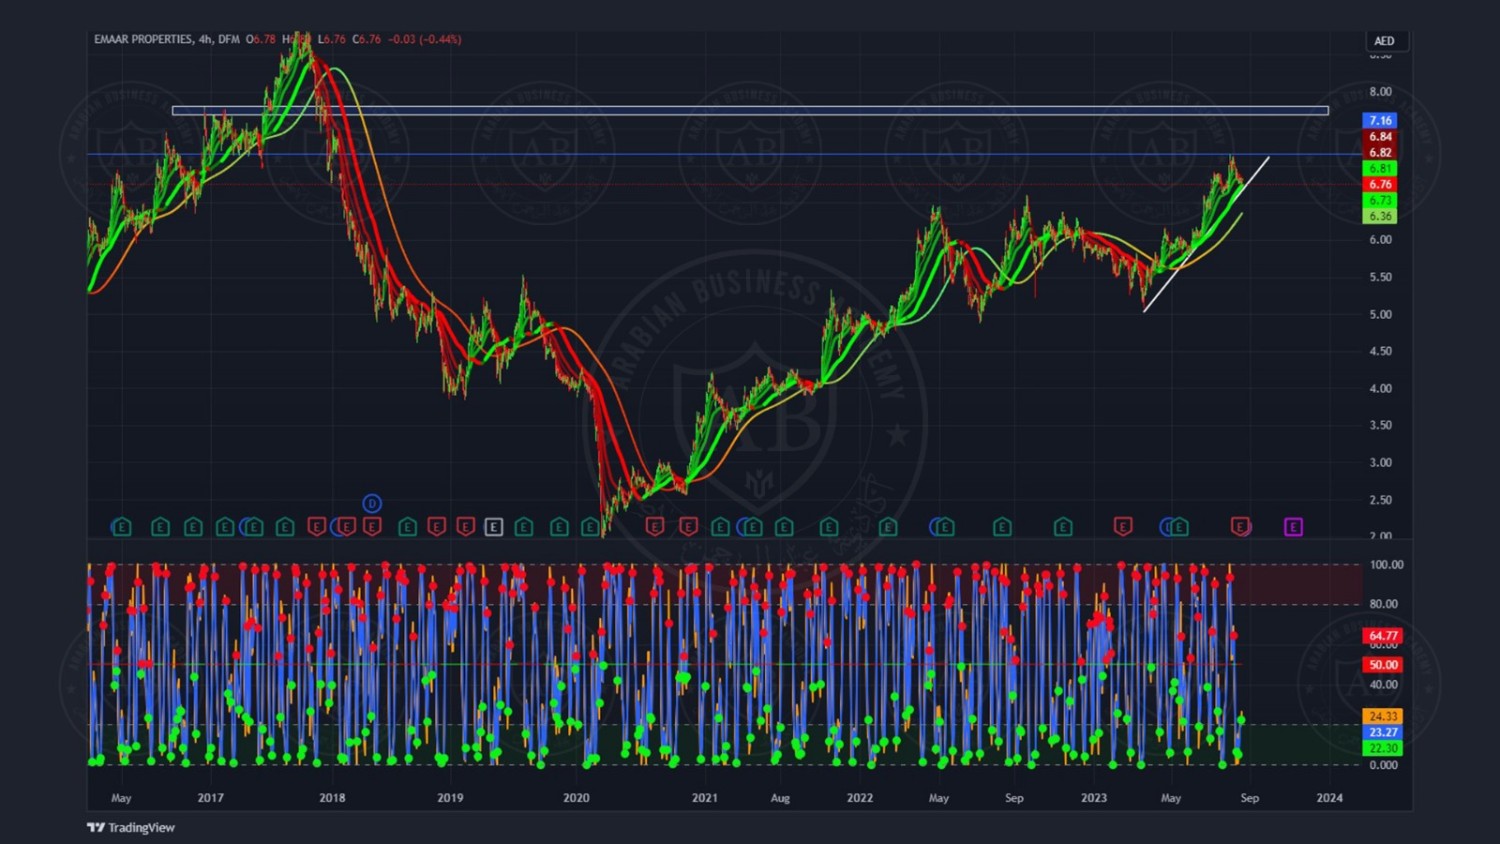Click the 8.00 price scale label
Screen dimensions: 1500x844
click(1381, 92)
